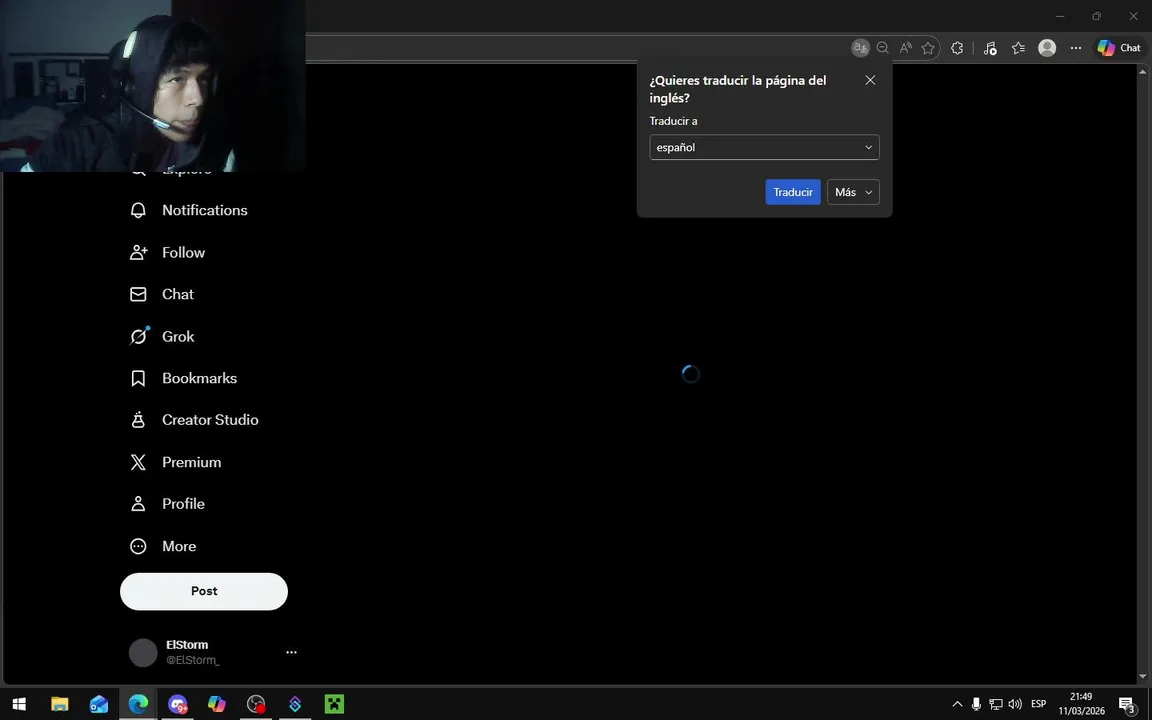Open the browser Extensions icon
The width and height of the screenshot is (1152, 720).
click(x=957, y=48)
